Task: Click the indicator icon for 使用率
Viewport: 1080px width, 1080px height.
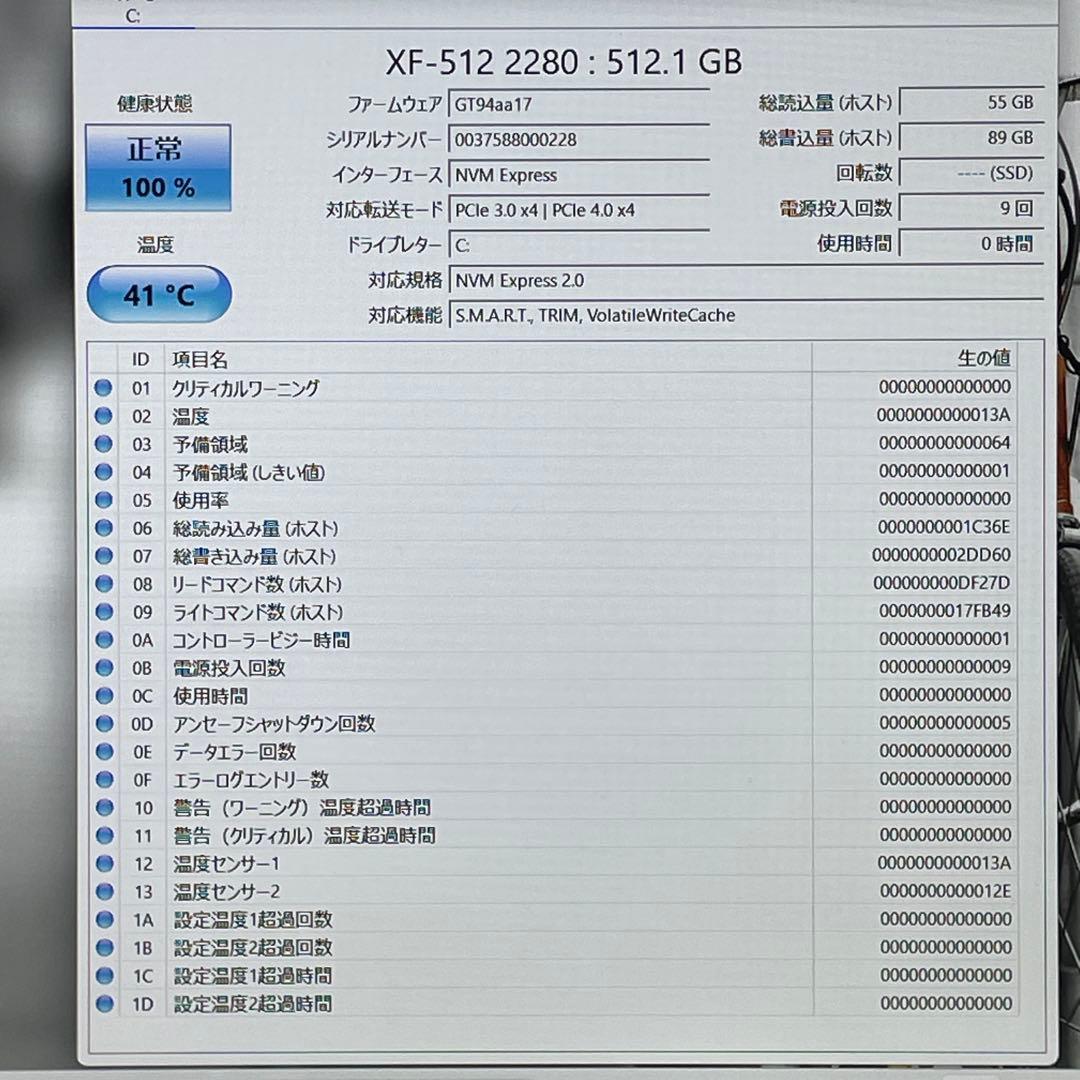Action: click(104, 501)
